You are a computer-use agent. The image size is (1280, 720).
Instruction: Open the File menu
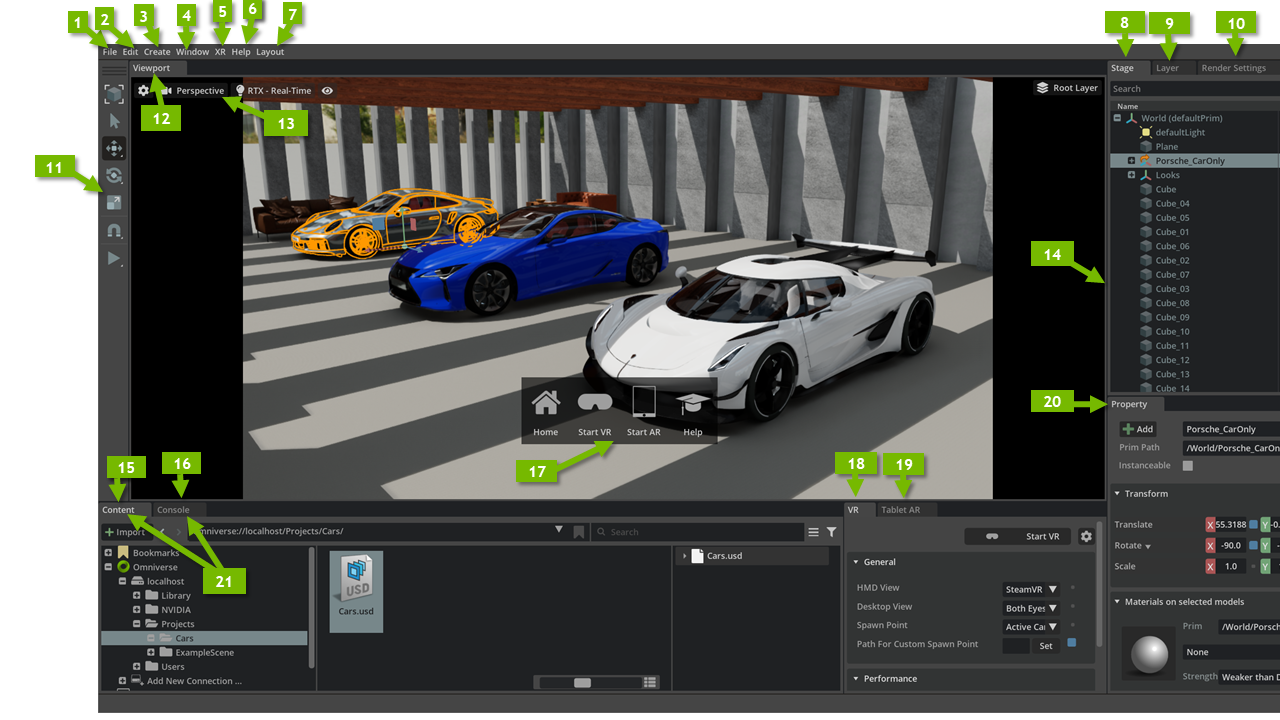[109, 52]
